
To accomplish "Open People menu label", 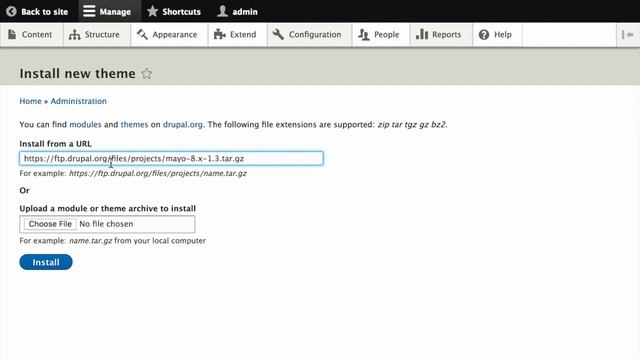I will (387, 35).
